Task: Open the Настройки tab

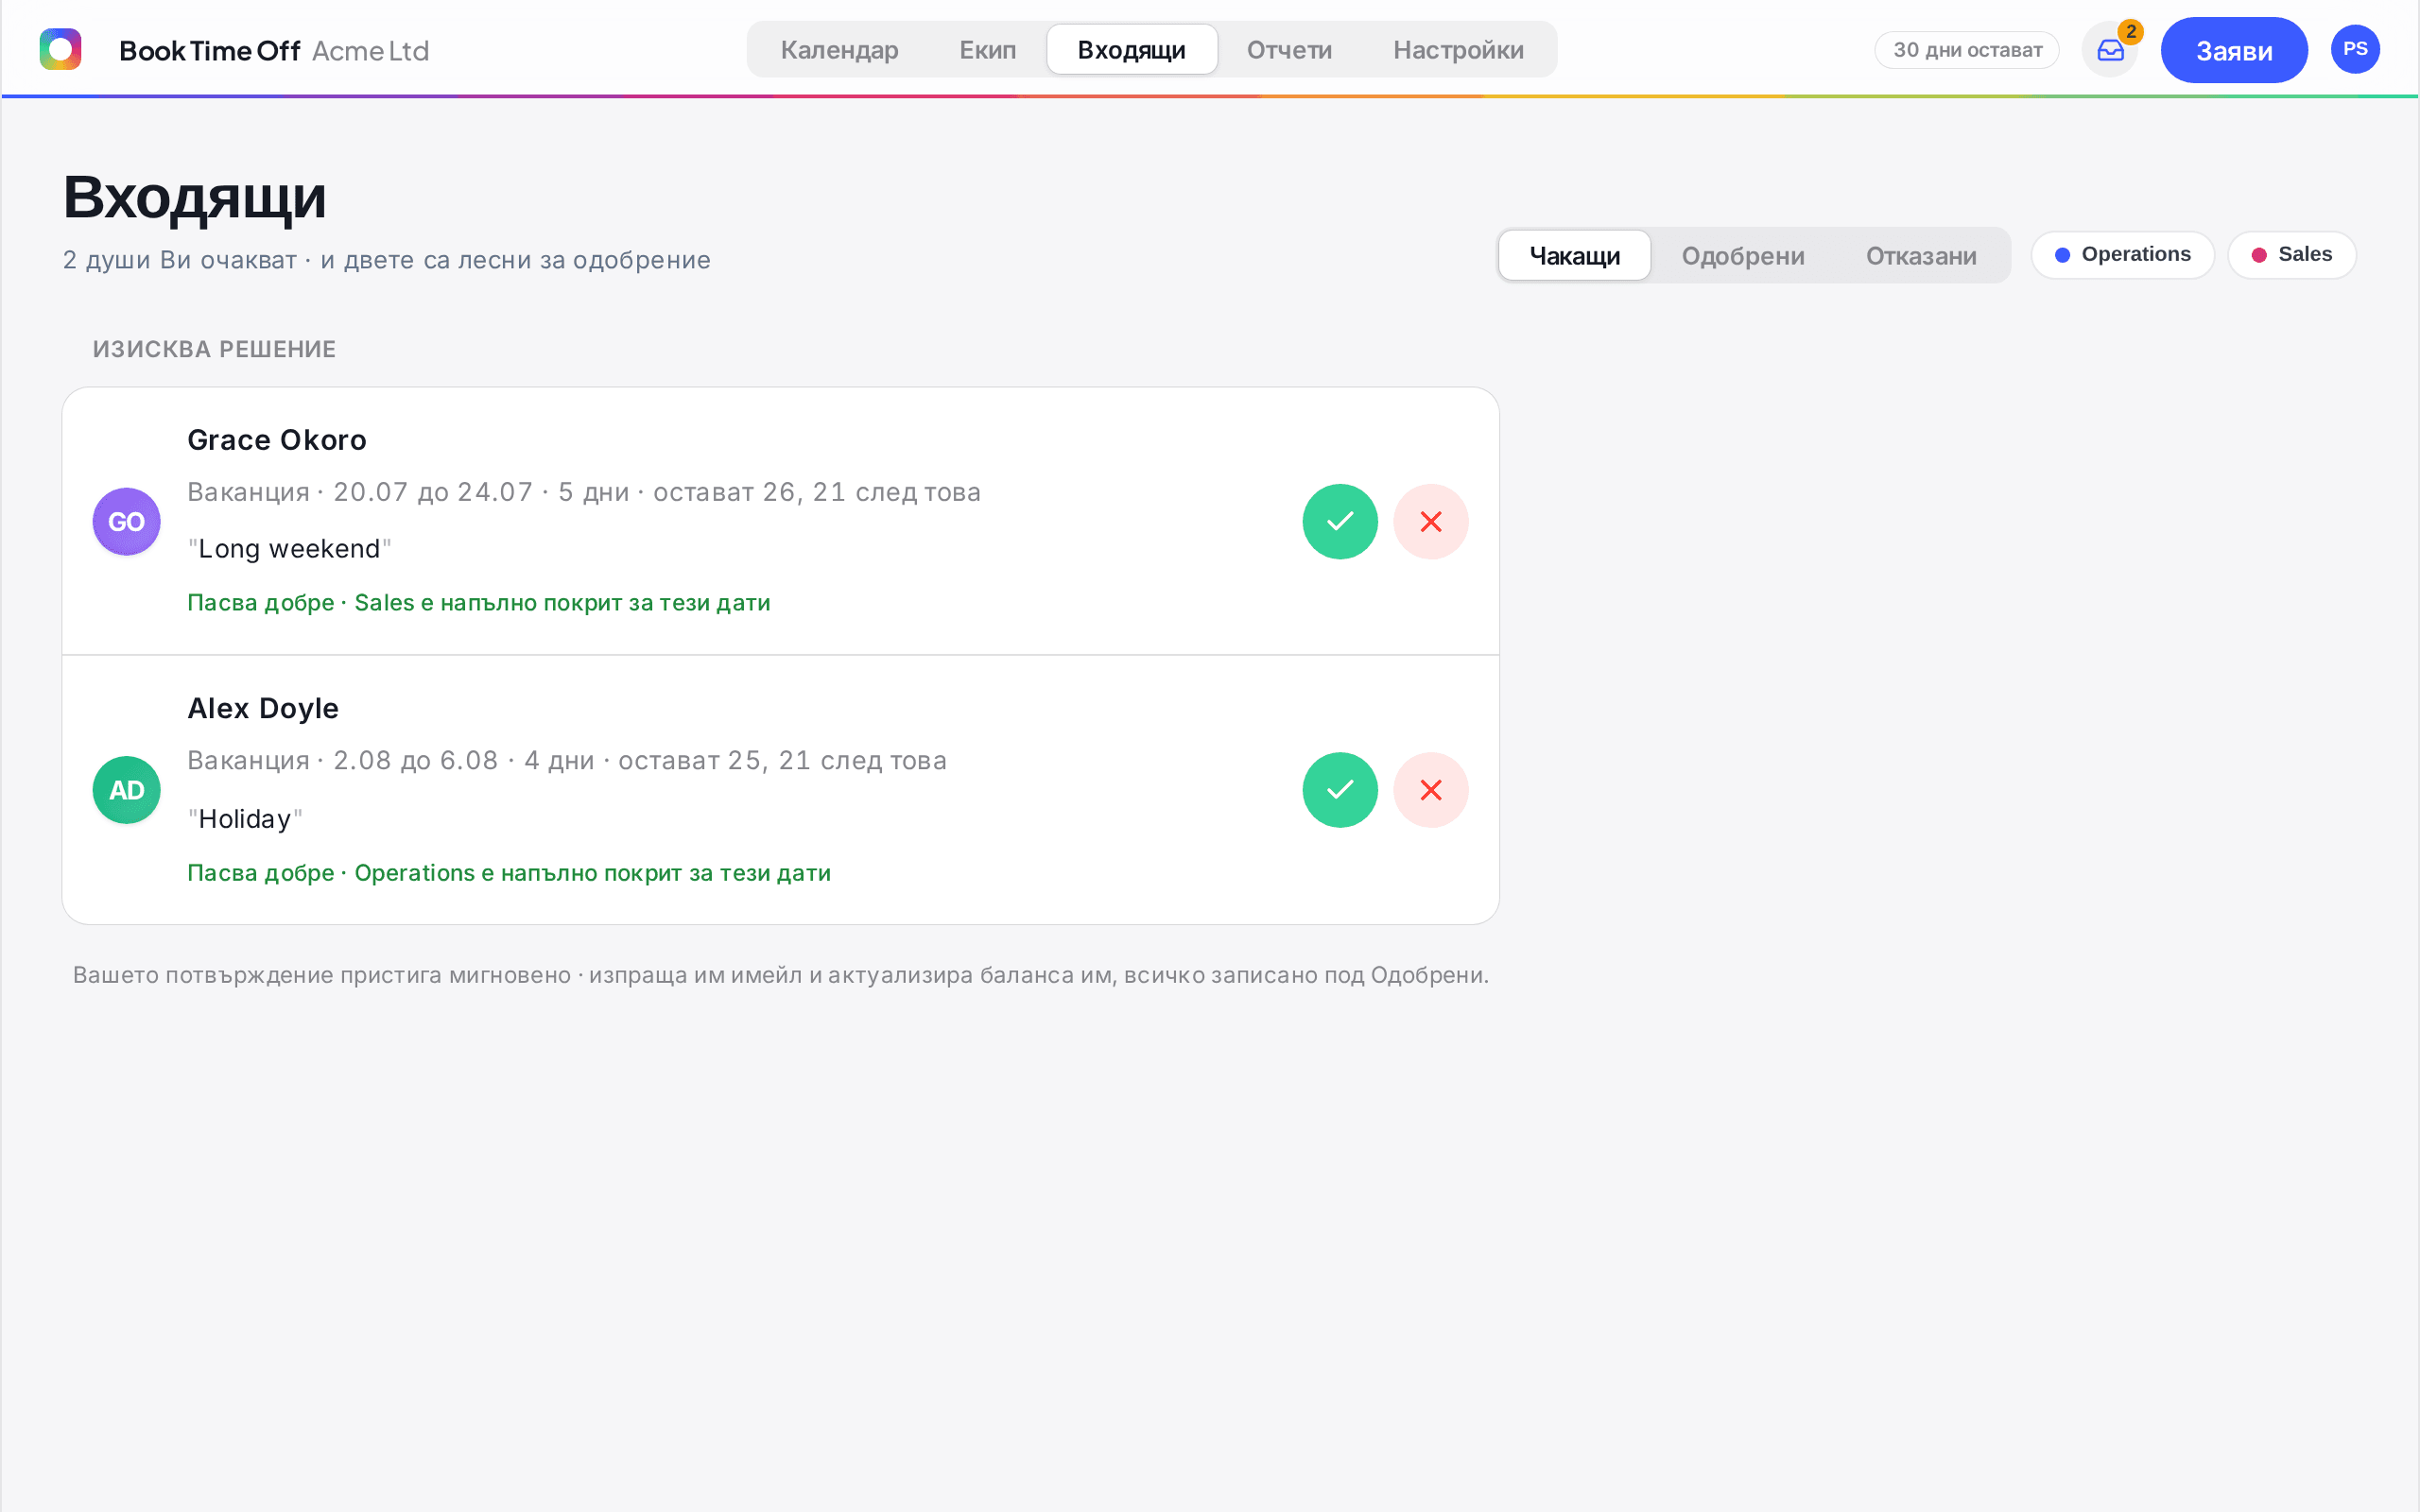Action: click(1458, 50)
